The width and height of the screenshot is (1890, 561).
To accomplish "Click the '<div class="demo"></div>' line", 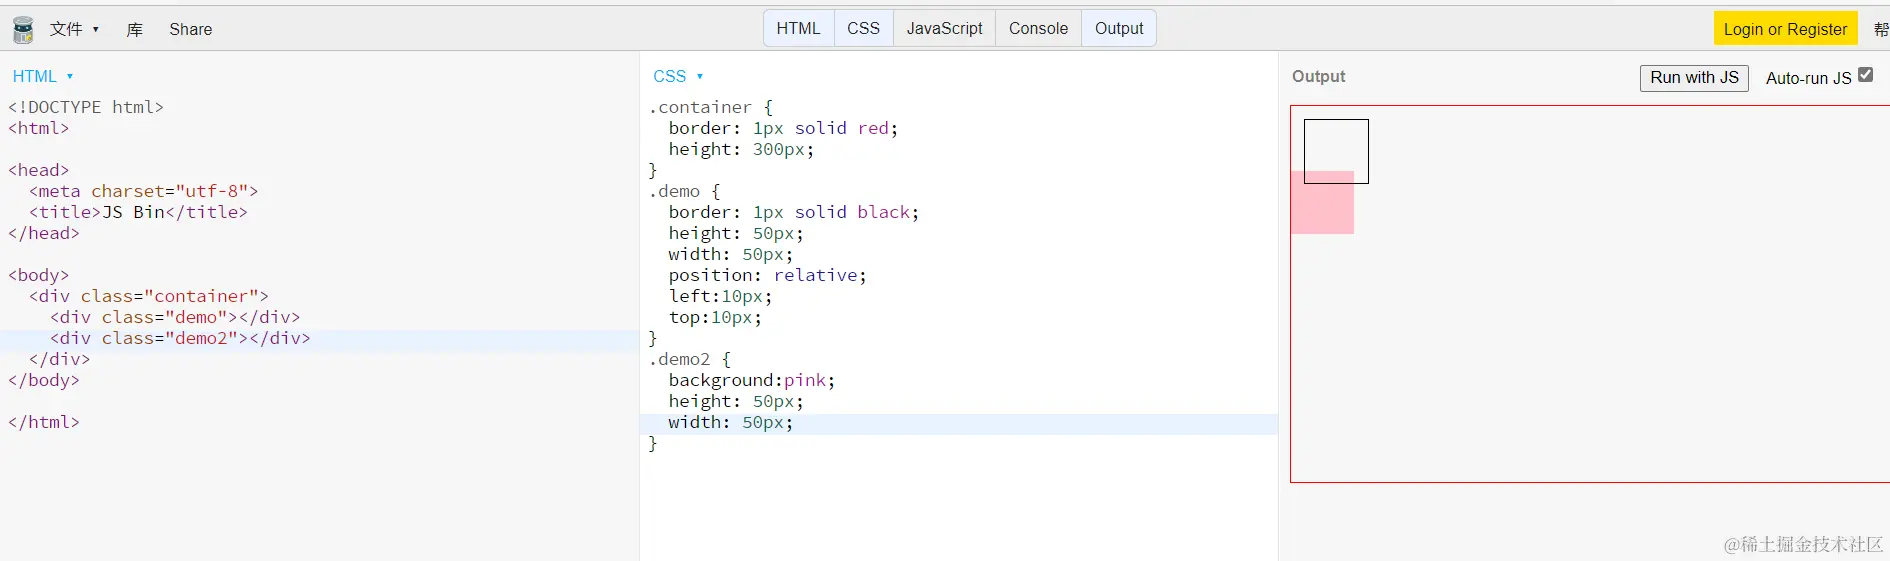I will [175, 317].
